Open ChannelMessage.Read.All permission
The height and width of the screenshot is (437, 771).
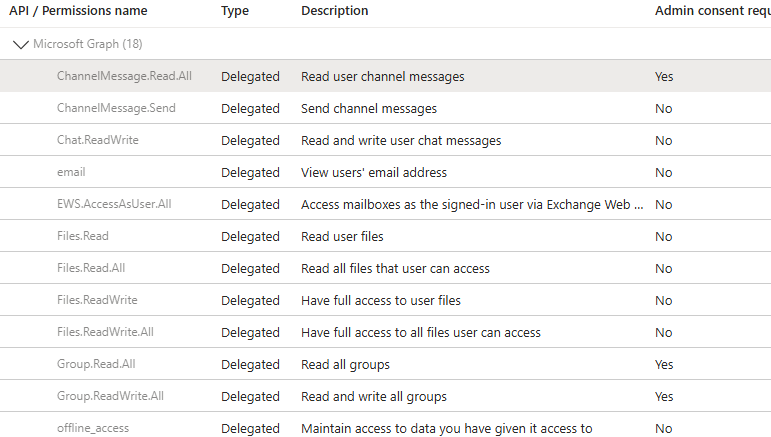click(124, 76)
